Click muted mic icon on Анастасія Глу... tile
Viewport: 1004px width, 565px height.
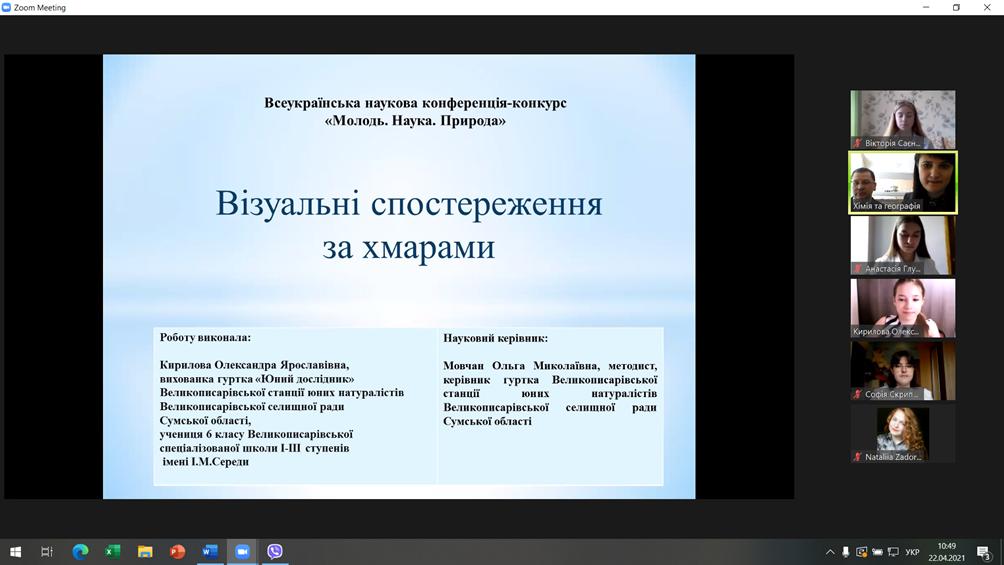coord(857,268)
